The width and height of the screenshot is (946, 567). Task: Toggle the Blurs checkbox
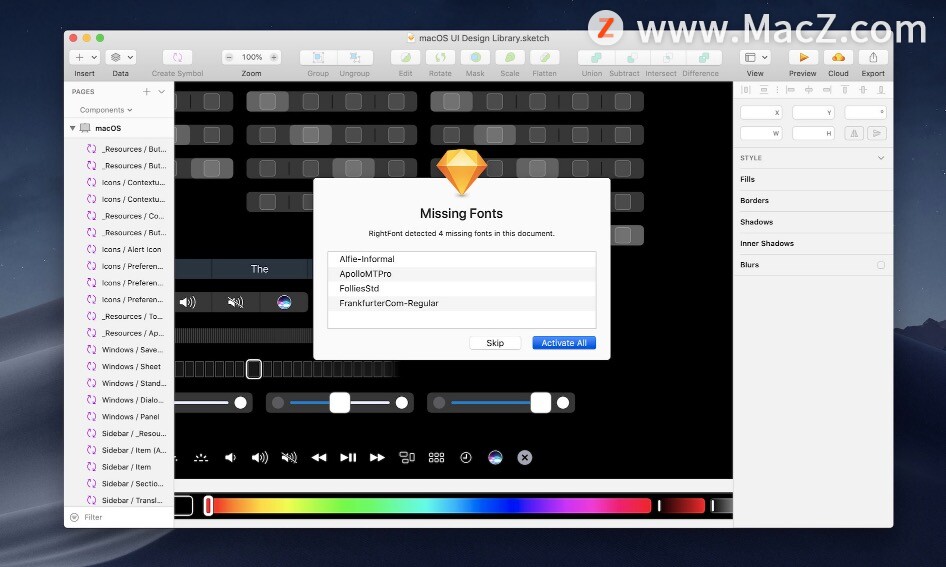click(881, 265)
